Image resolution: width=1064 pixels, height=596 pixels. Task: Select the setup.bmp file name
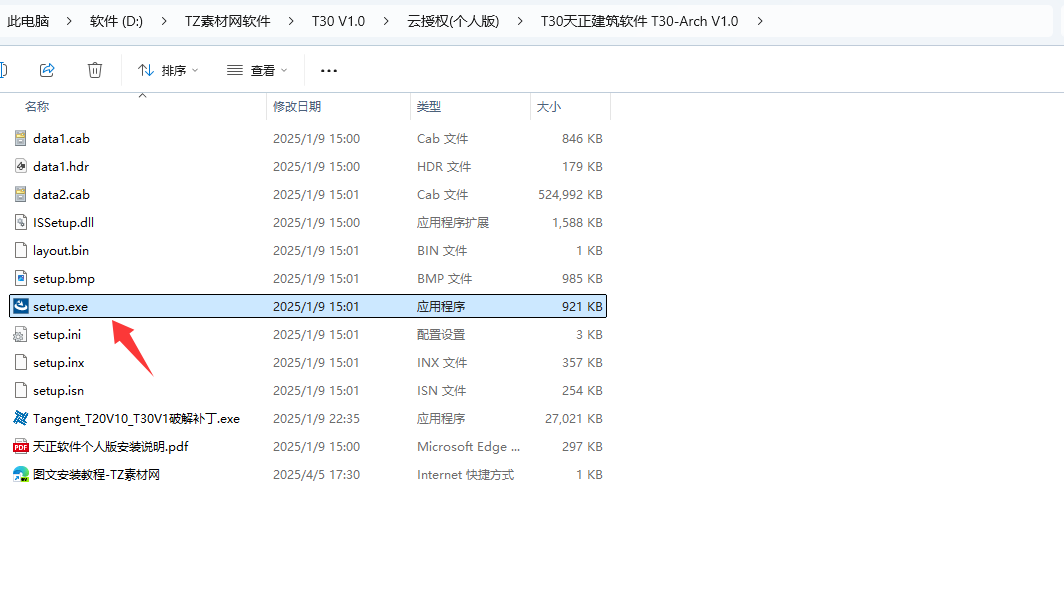[64, 278]
